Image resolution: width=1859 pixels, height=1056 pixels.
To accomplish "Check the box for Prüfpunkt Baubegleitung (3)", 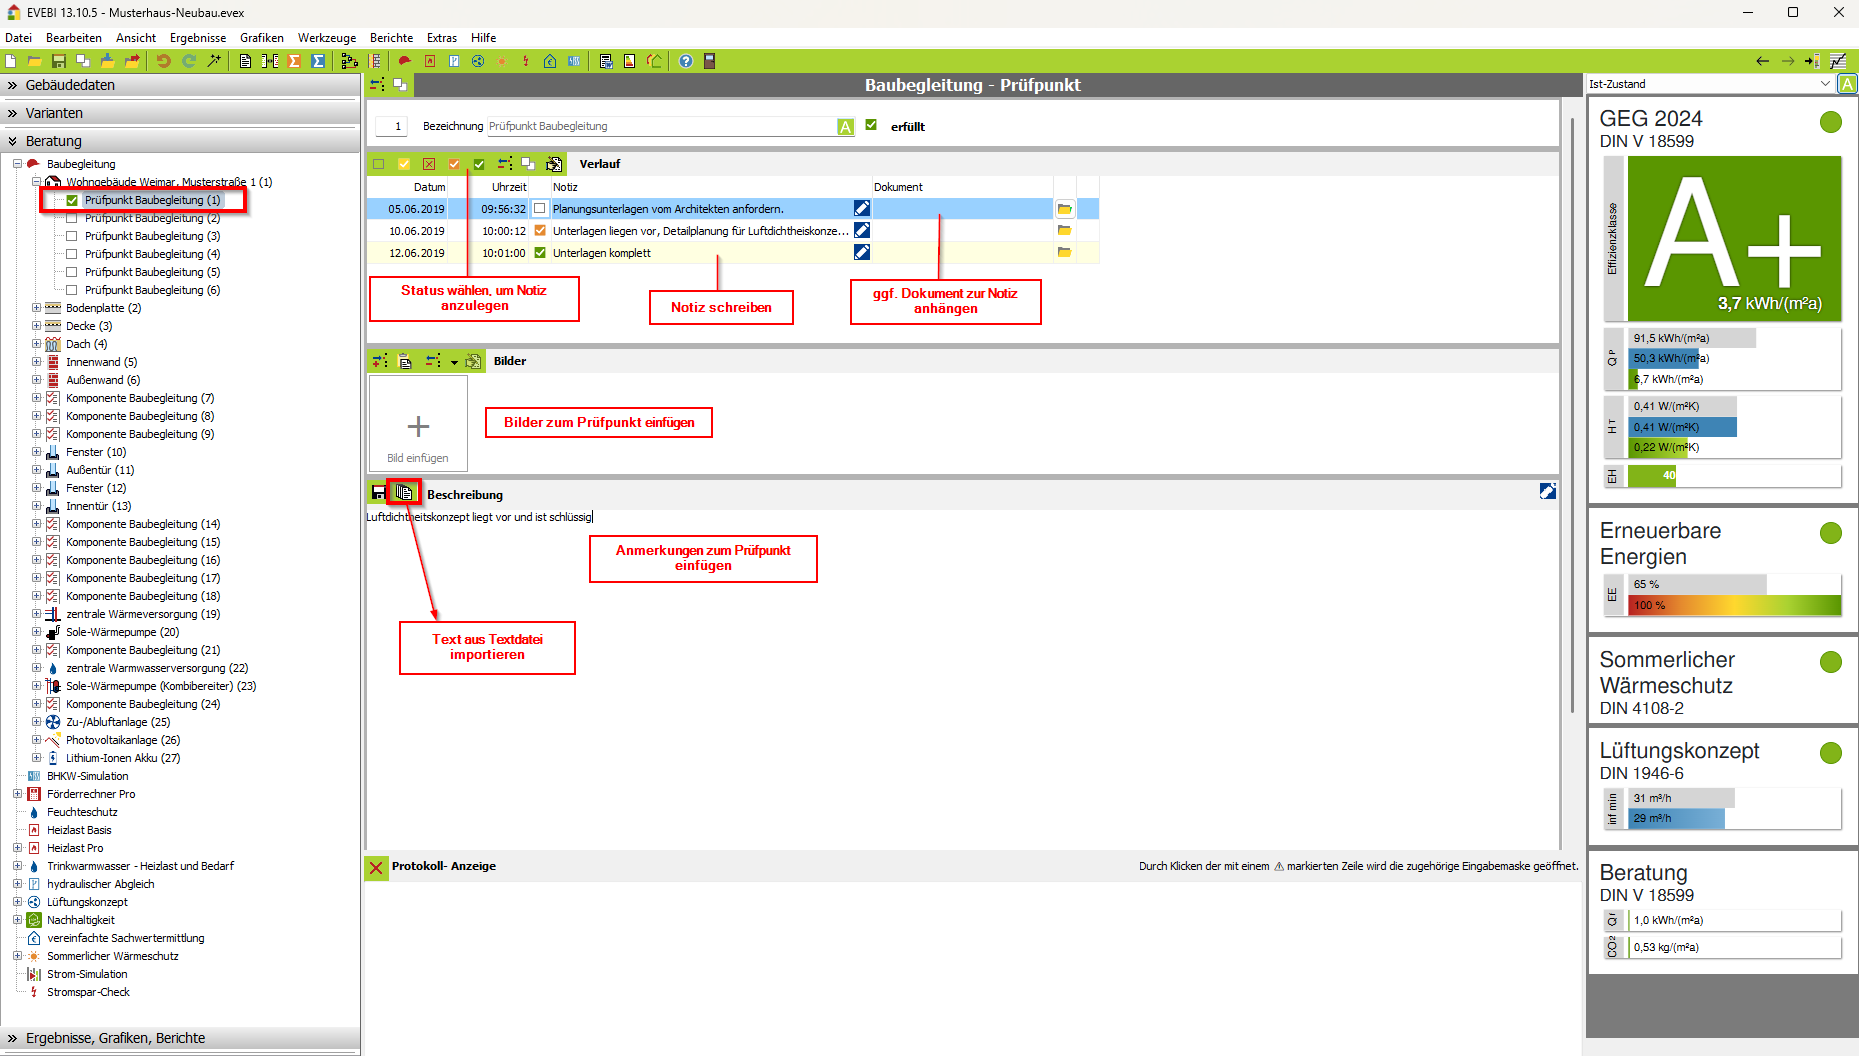I will coord(72,236).
